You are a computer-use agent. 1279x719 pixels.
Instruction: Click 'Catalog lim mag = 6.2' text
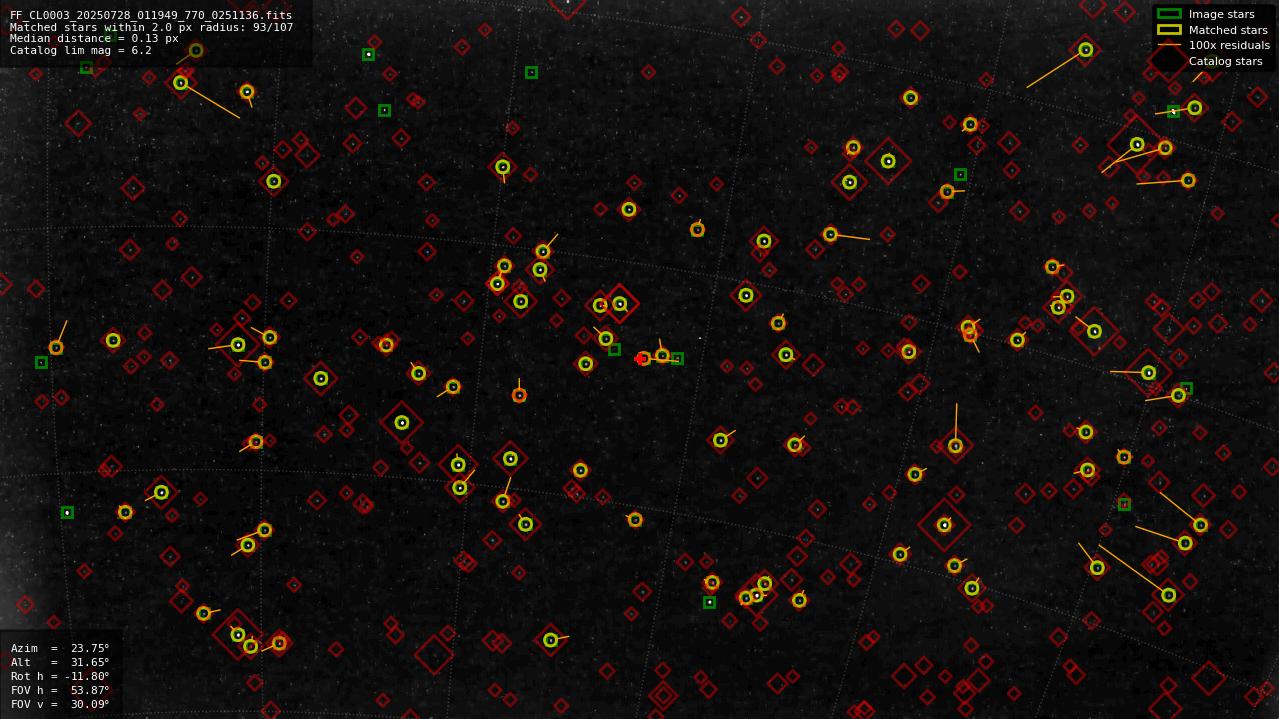point(81,50)
